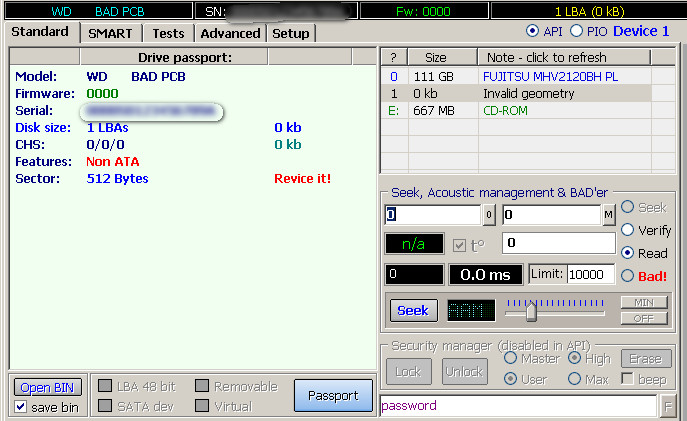The height and width of the screenshot is (421, 687).
Task: Click the Passport button
Action: (x=333, y=395)
